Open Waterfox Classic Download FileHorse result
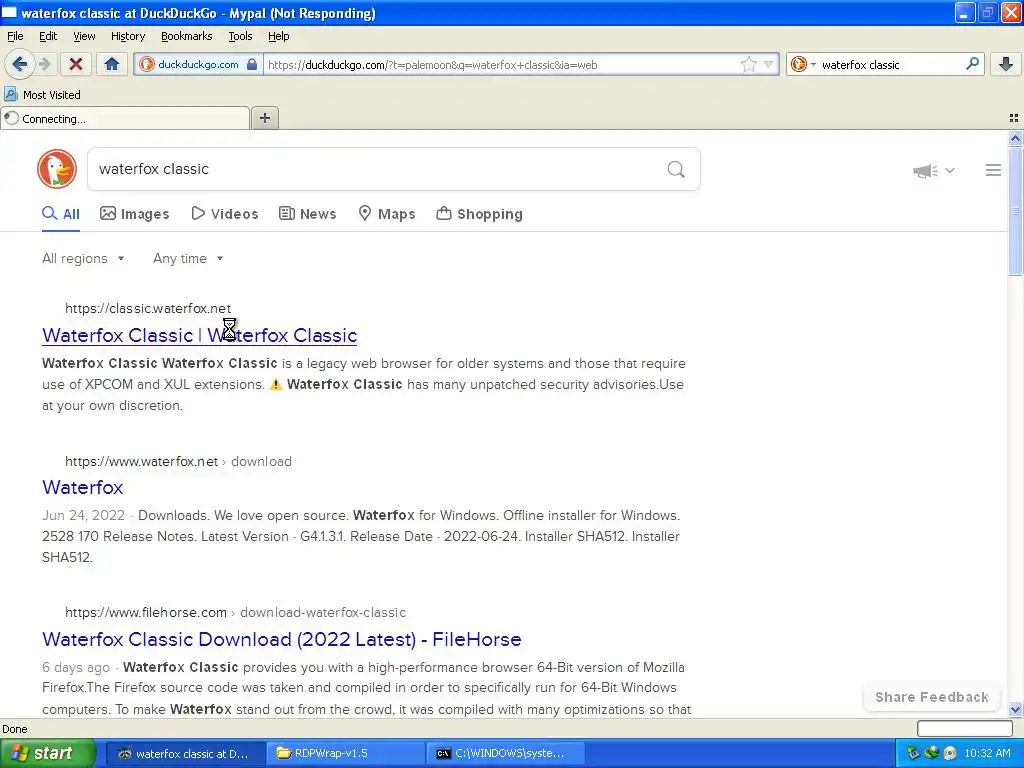Screen dimensions: 1024x768 click(281, 639)
